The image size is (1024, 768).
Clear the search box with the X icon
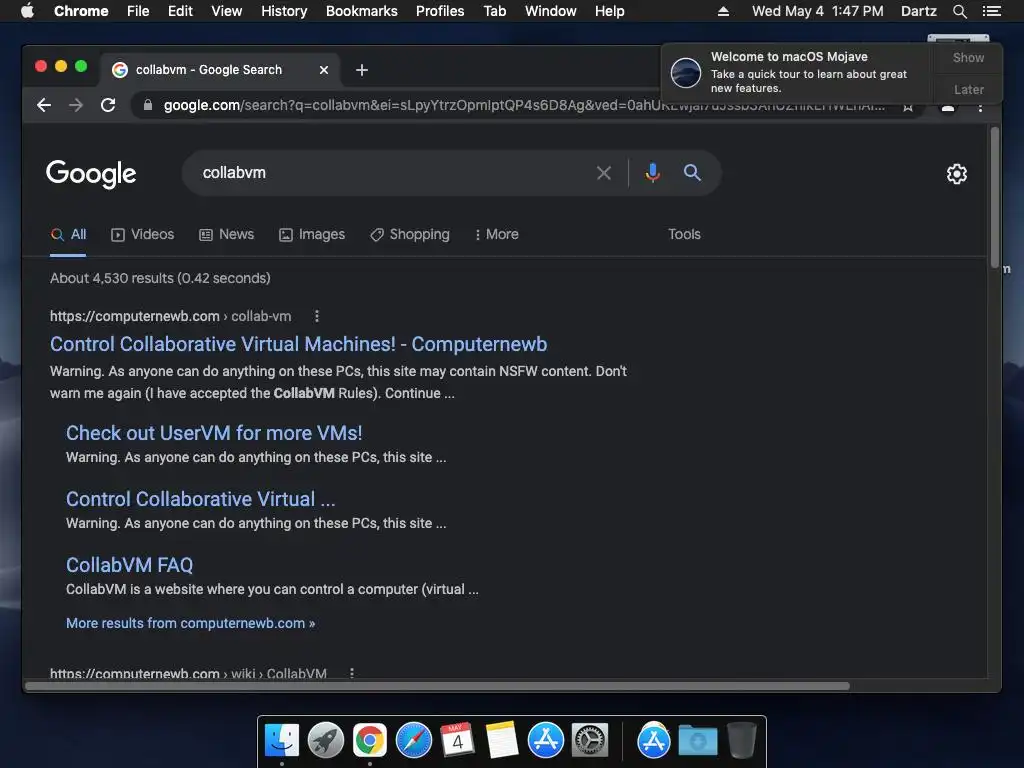coord(604,173)
